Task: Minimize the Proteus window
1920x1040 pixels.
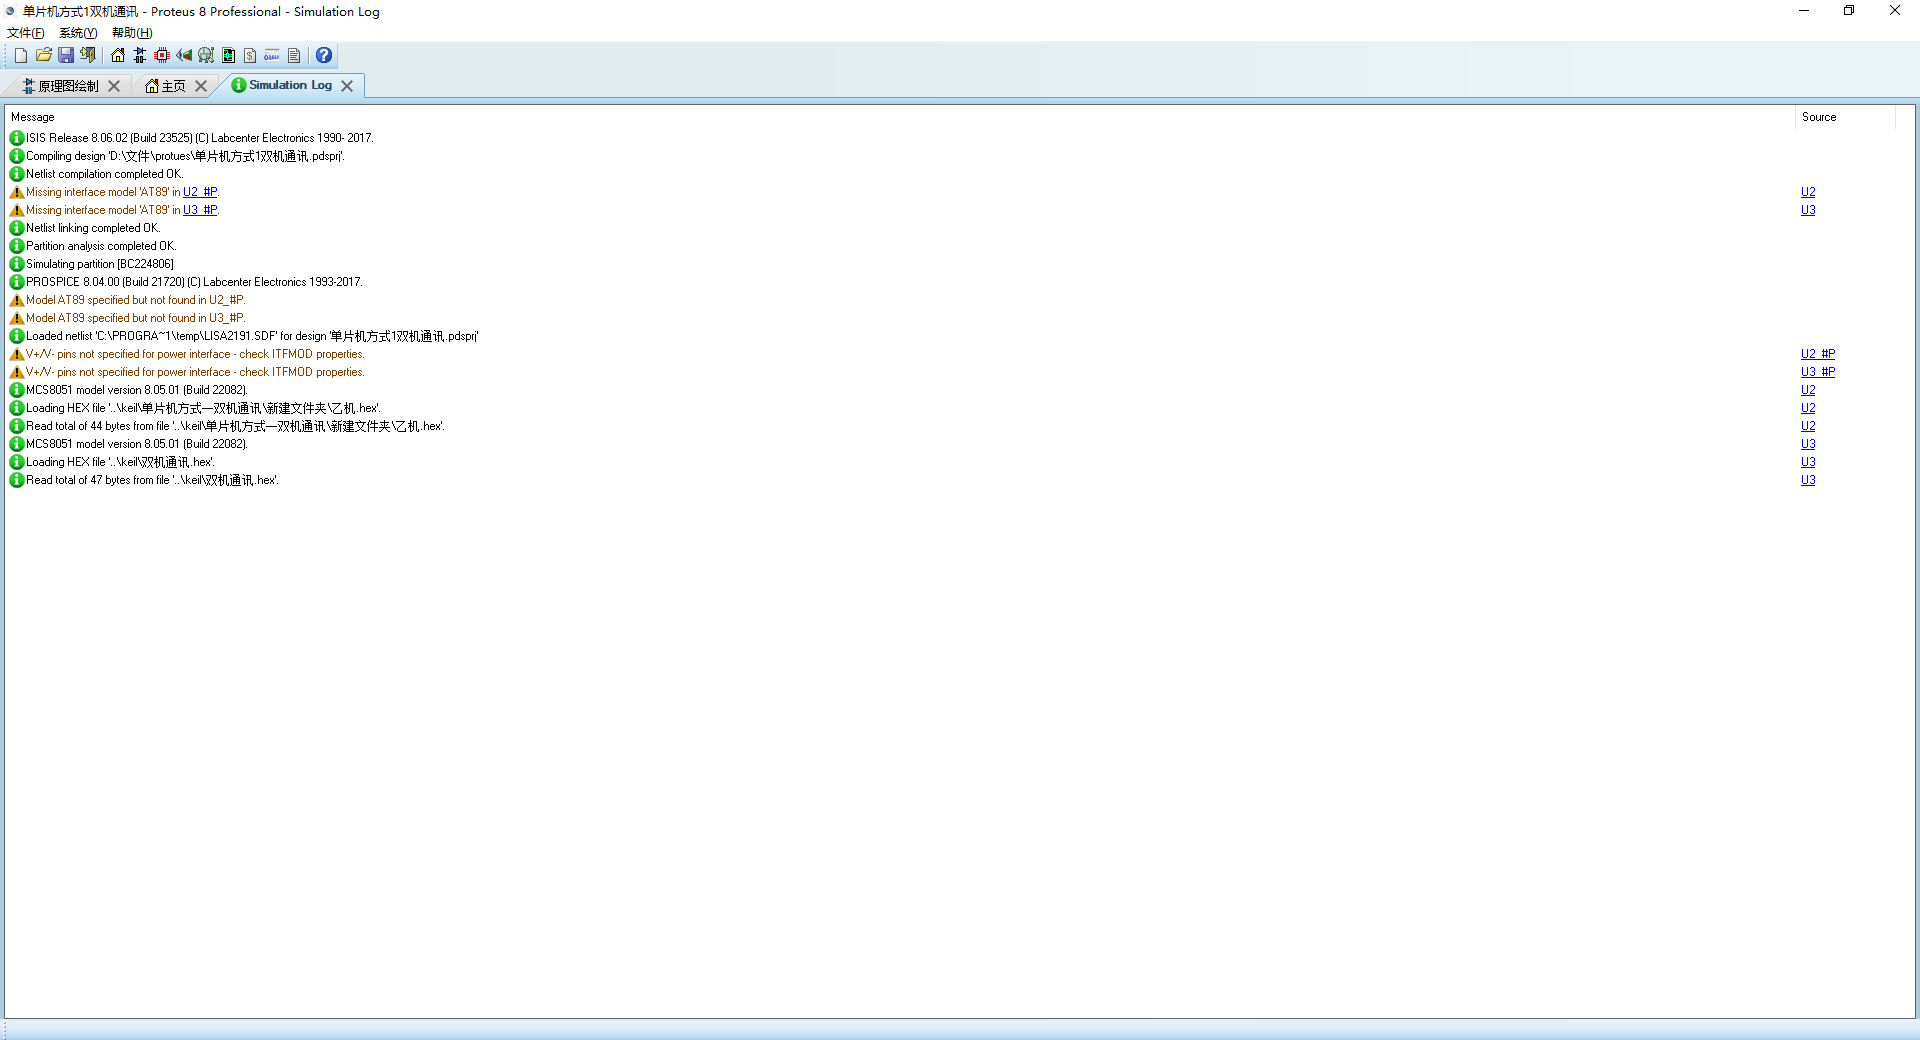Action: click(1804, 11)
